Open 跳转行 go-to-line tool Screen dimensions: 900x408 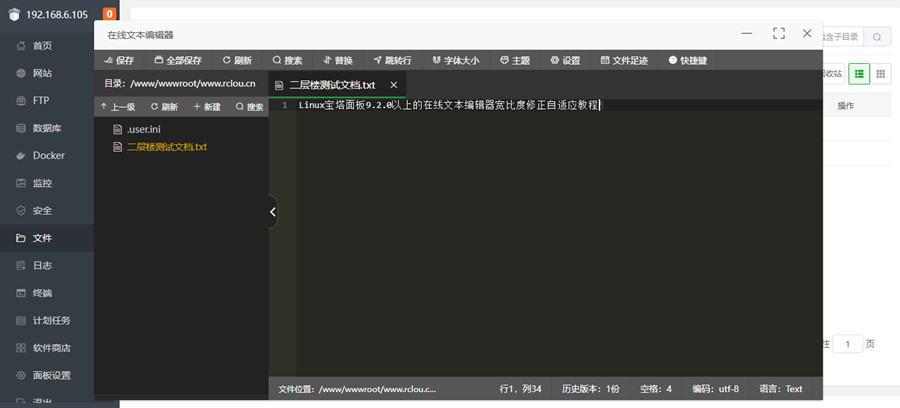[x=393, y=60]
